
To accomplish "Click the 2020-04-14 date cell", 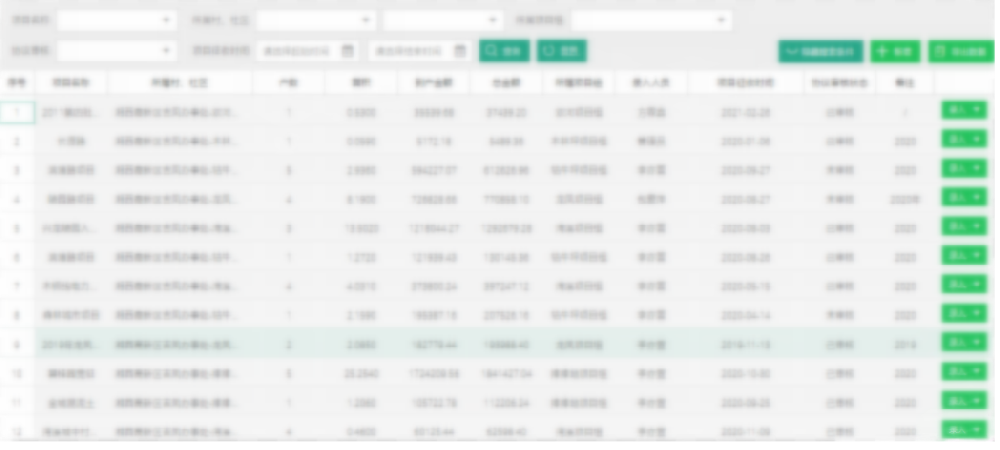I will click(746, 316).
